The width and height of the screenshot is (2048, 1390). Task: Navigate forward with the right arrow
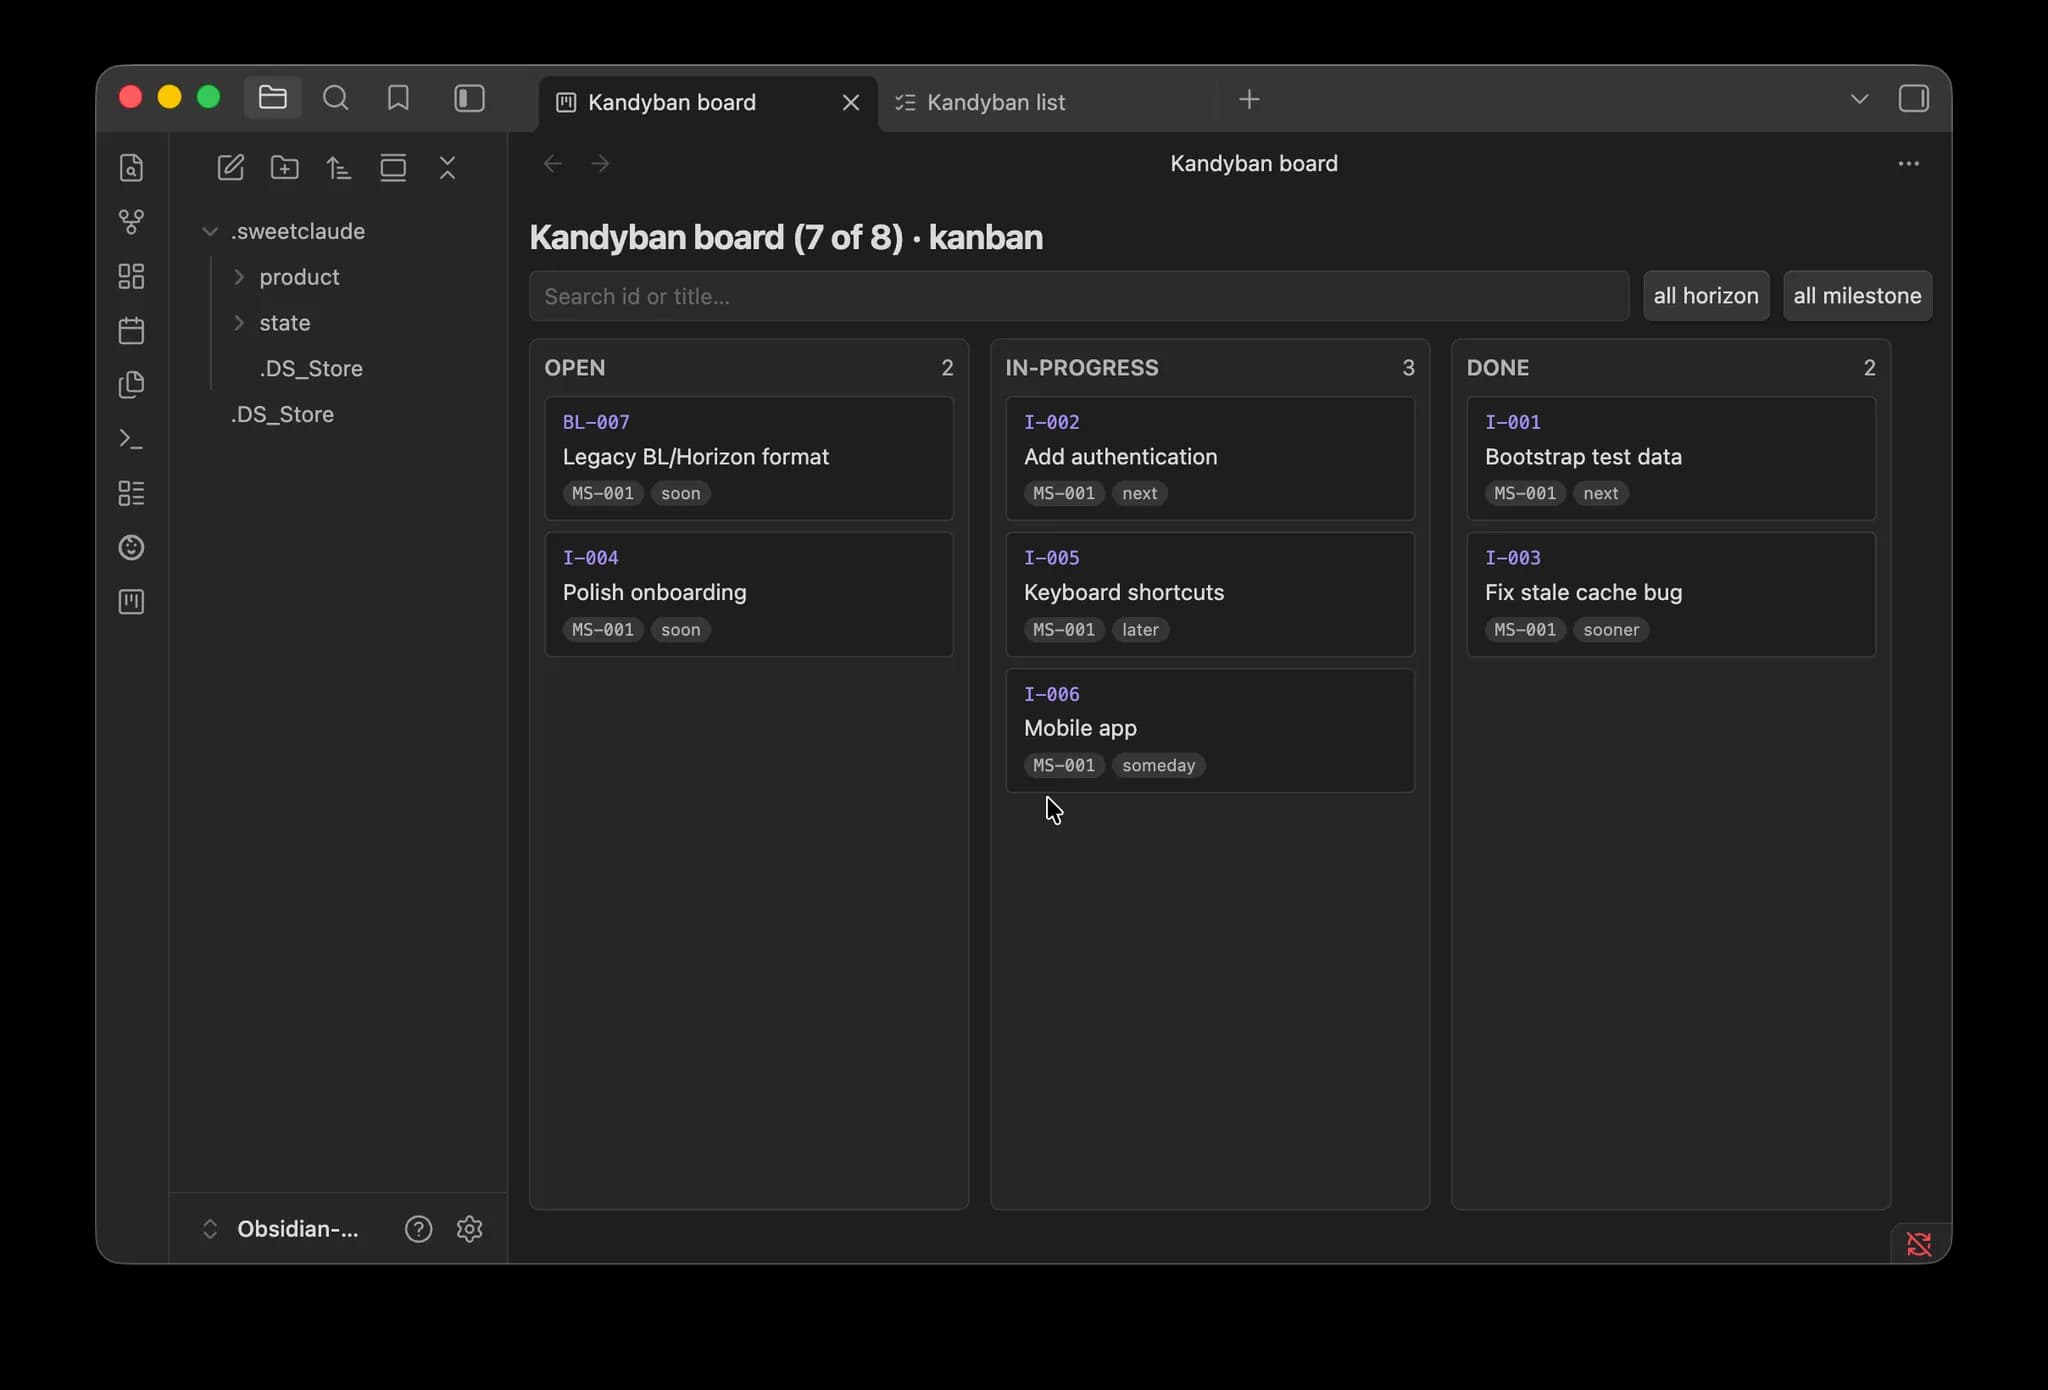click(x=600, y=163)
